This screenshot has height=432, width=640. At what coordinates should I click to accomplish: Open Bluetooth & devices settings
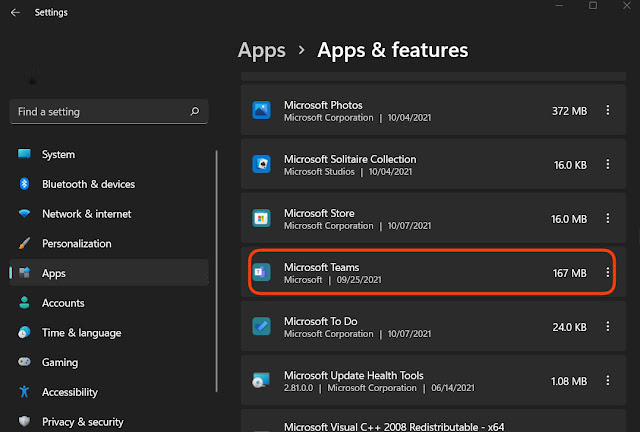(x=109, y=184)
